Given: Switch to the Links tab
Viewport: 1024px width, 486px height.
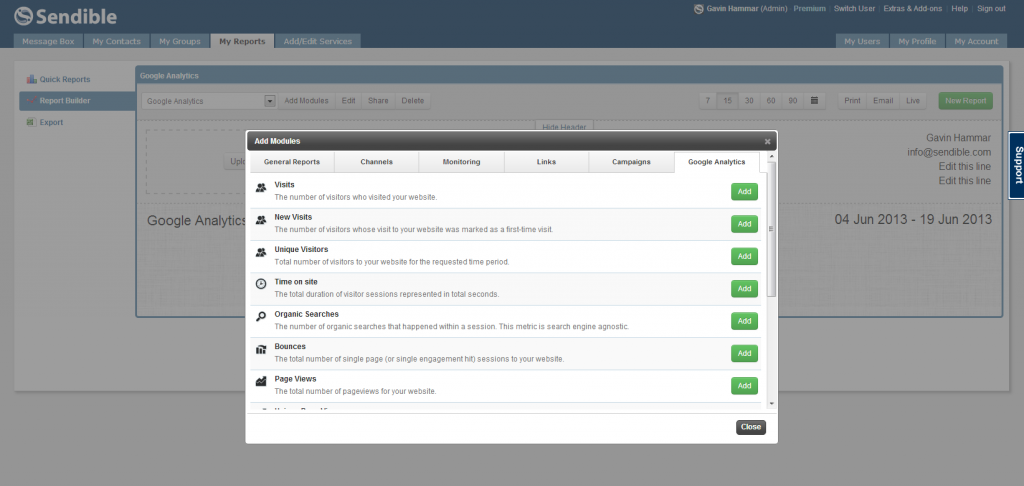Looking at the screenshot, I should point(547,162).
